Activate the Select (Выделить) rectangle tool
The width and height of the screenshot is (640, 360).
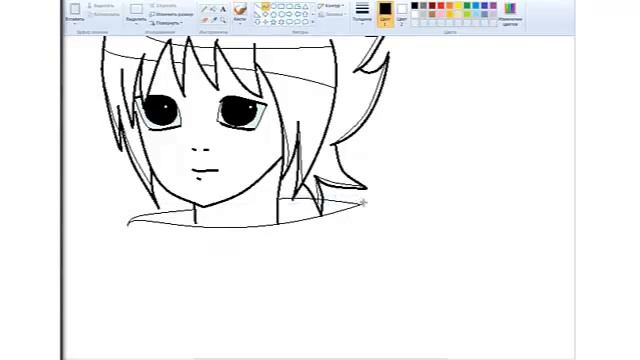[x=136, y=9]
